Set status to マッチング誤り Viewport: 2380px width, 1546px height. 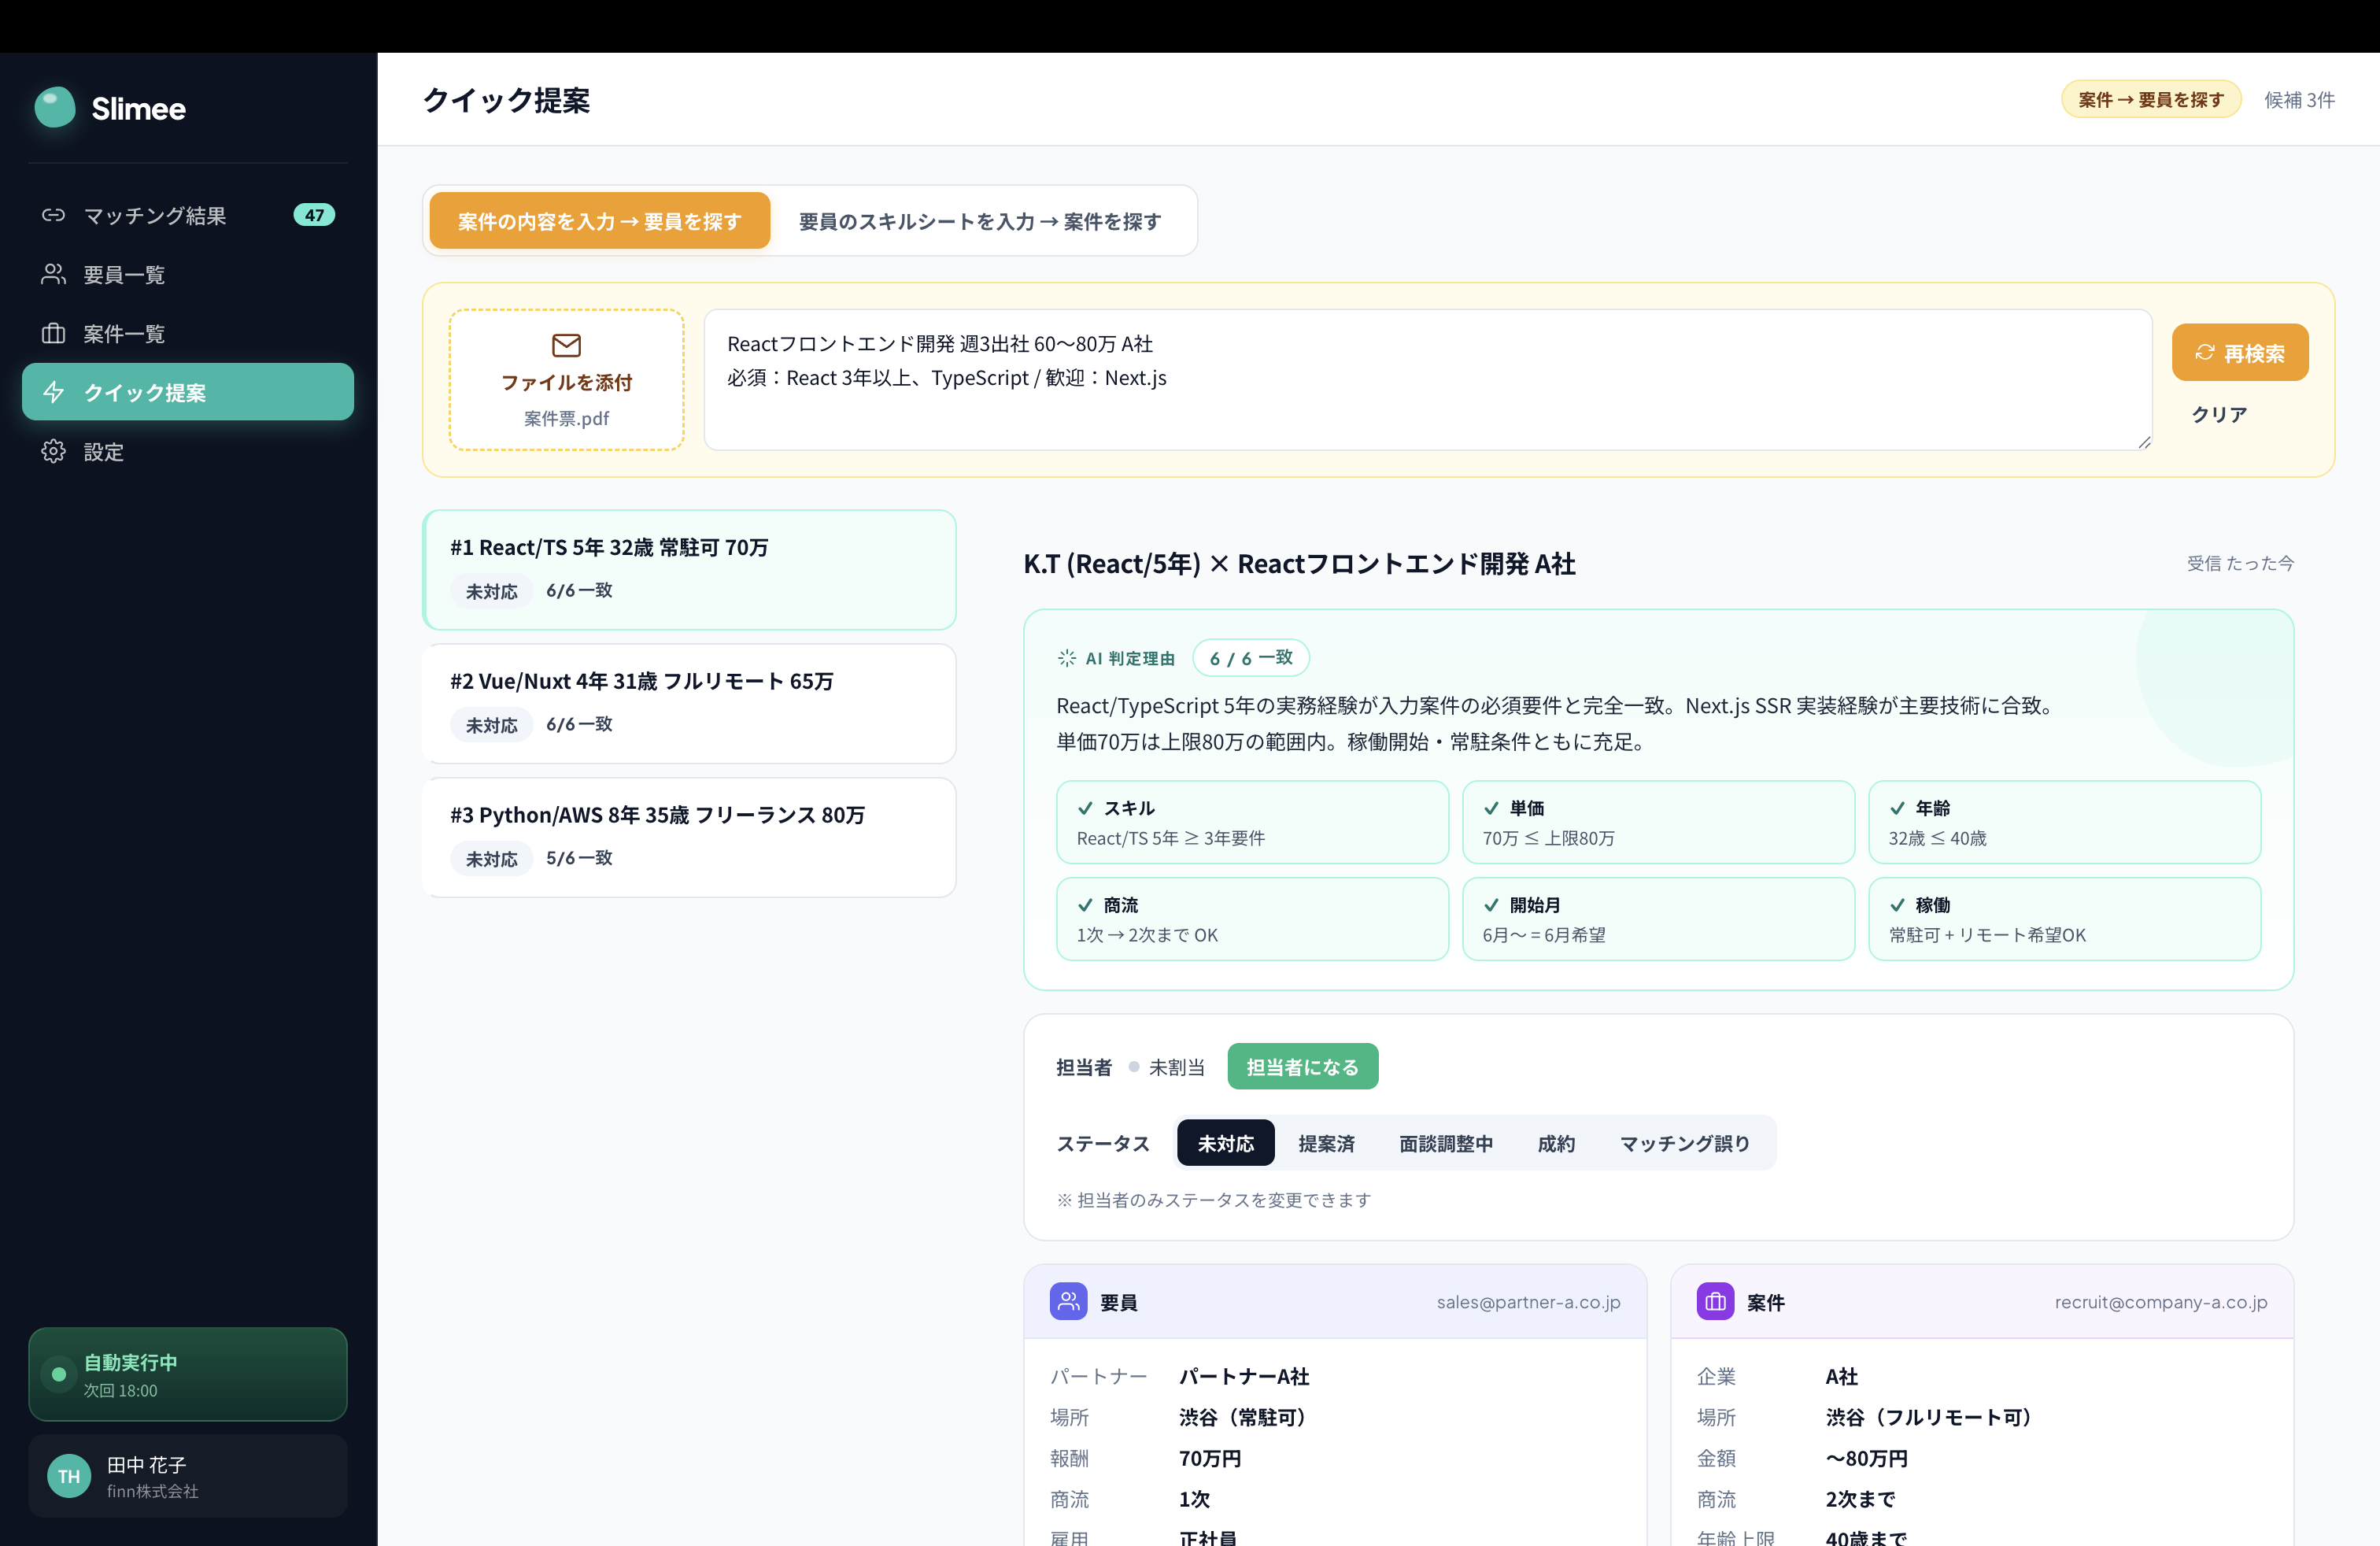click(x=1684, y=1143)
